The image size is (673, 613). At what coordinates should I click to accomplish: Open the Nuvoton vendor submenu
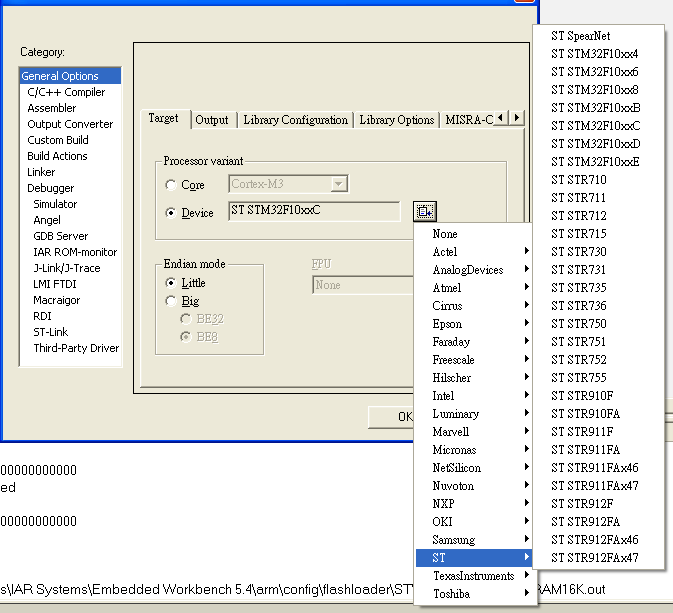click(x=474, y=486)
